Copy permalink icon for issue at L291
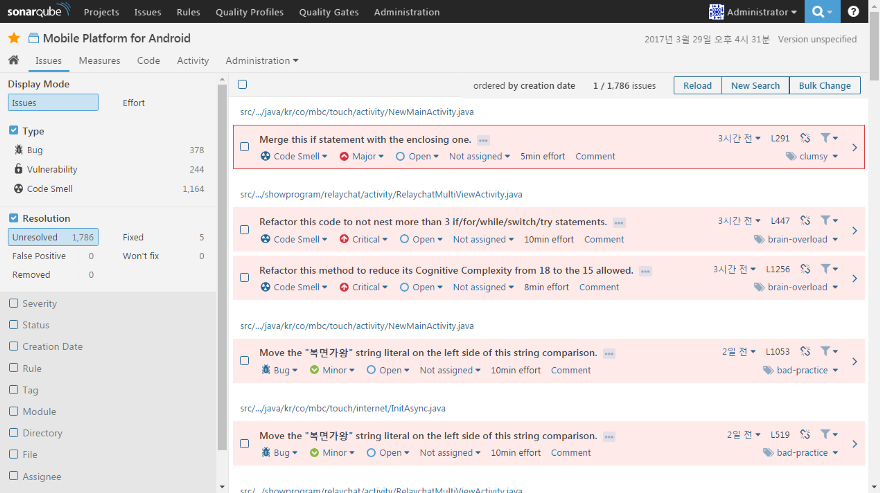Screen dimensions: 880x493 point(805,138)
